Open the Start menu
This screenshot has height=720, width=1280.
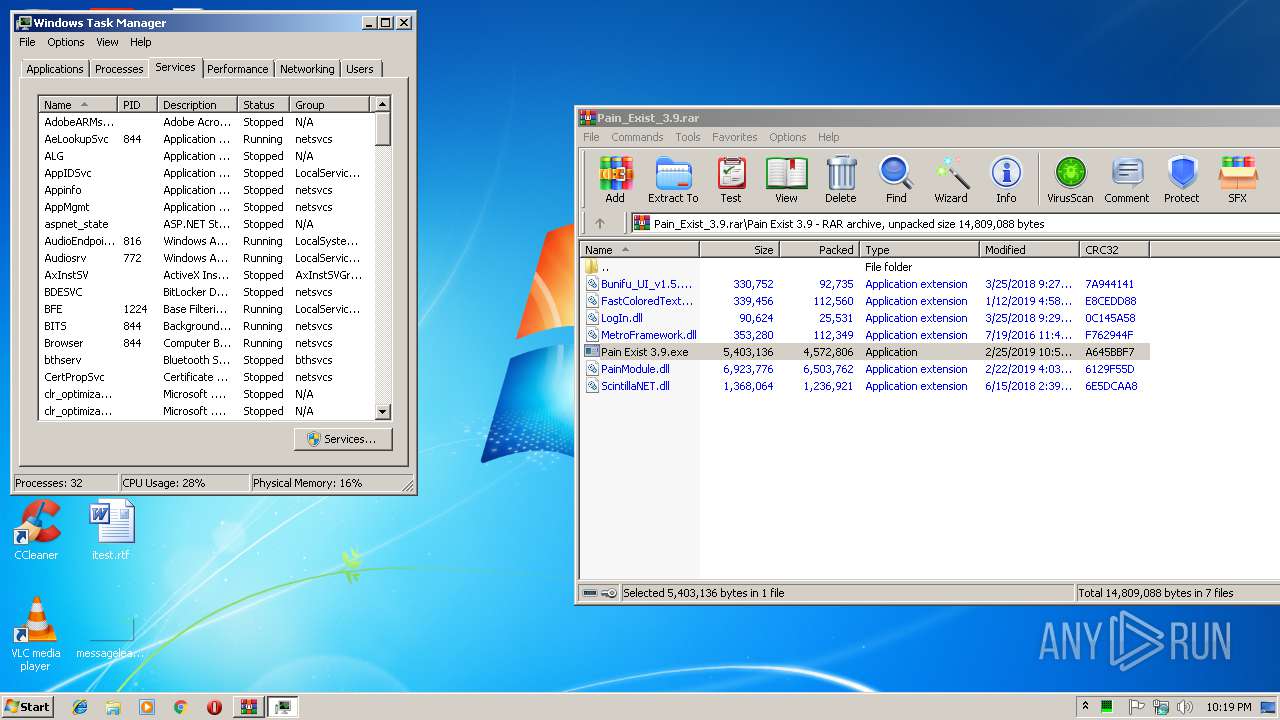pos(27,707)
